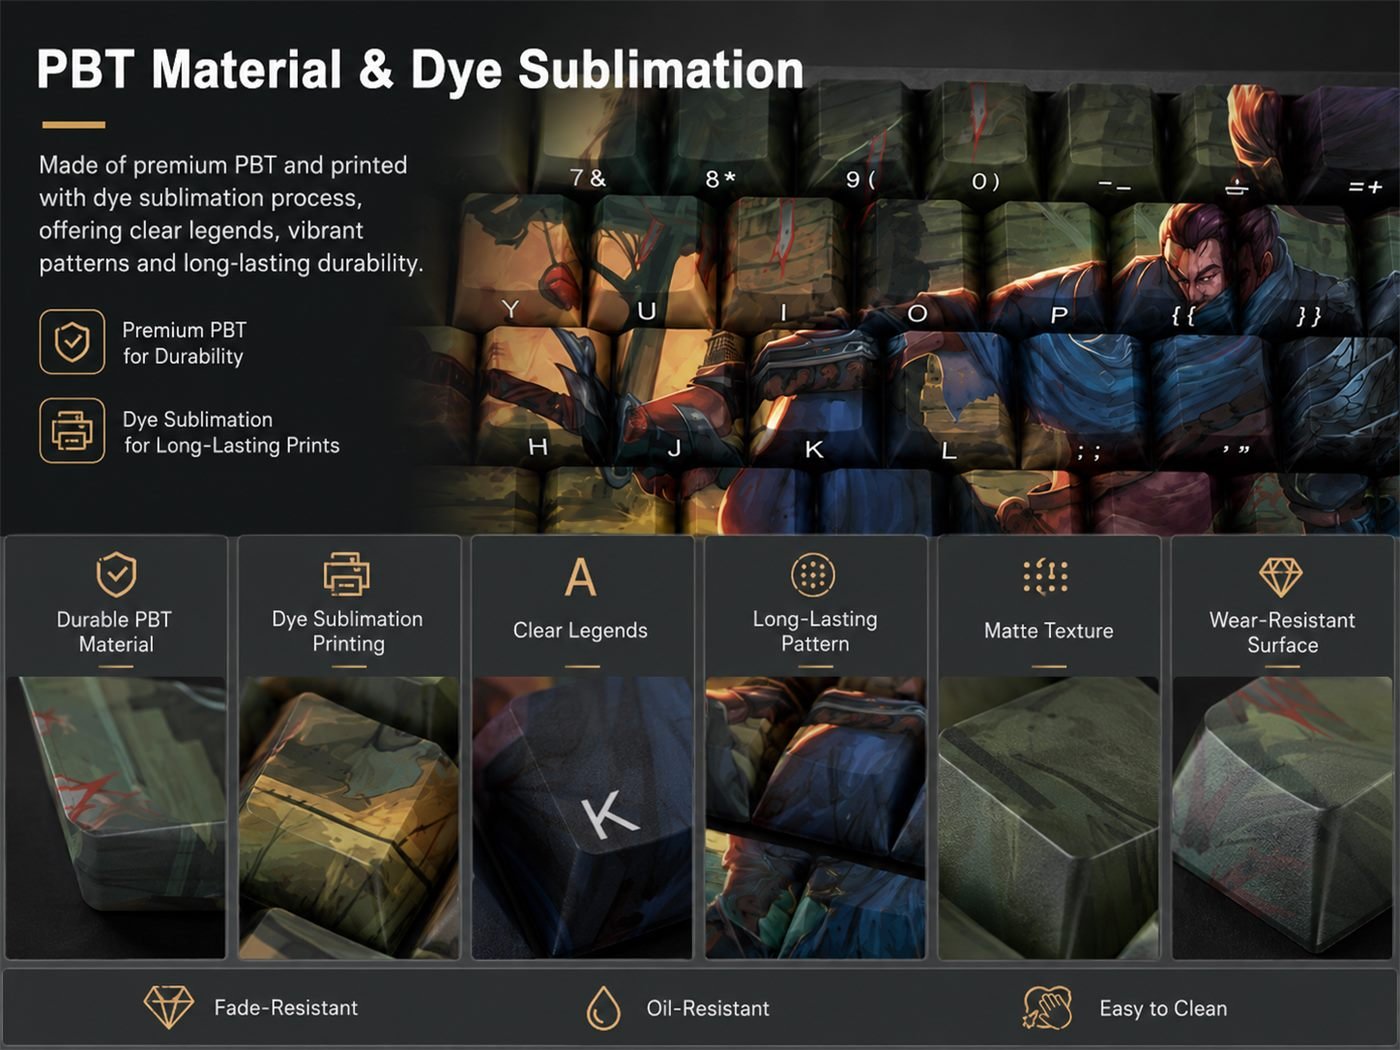Open the Wear-Resistant Surface keycap photo

[x=1282, y=818]
